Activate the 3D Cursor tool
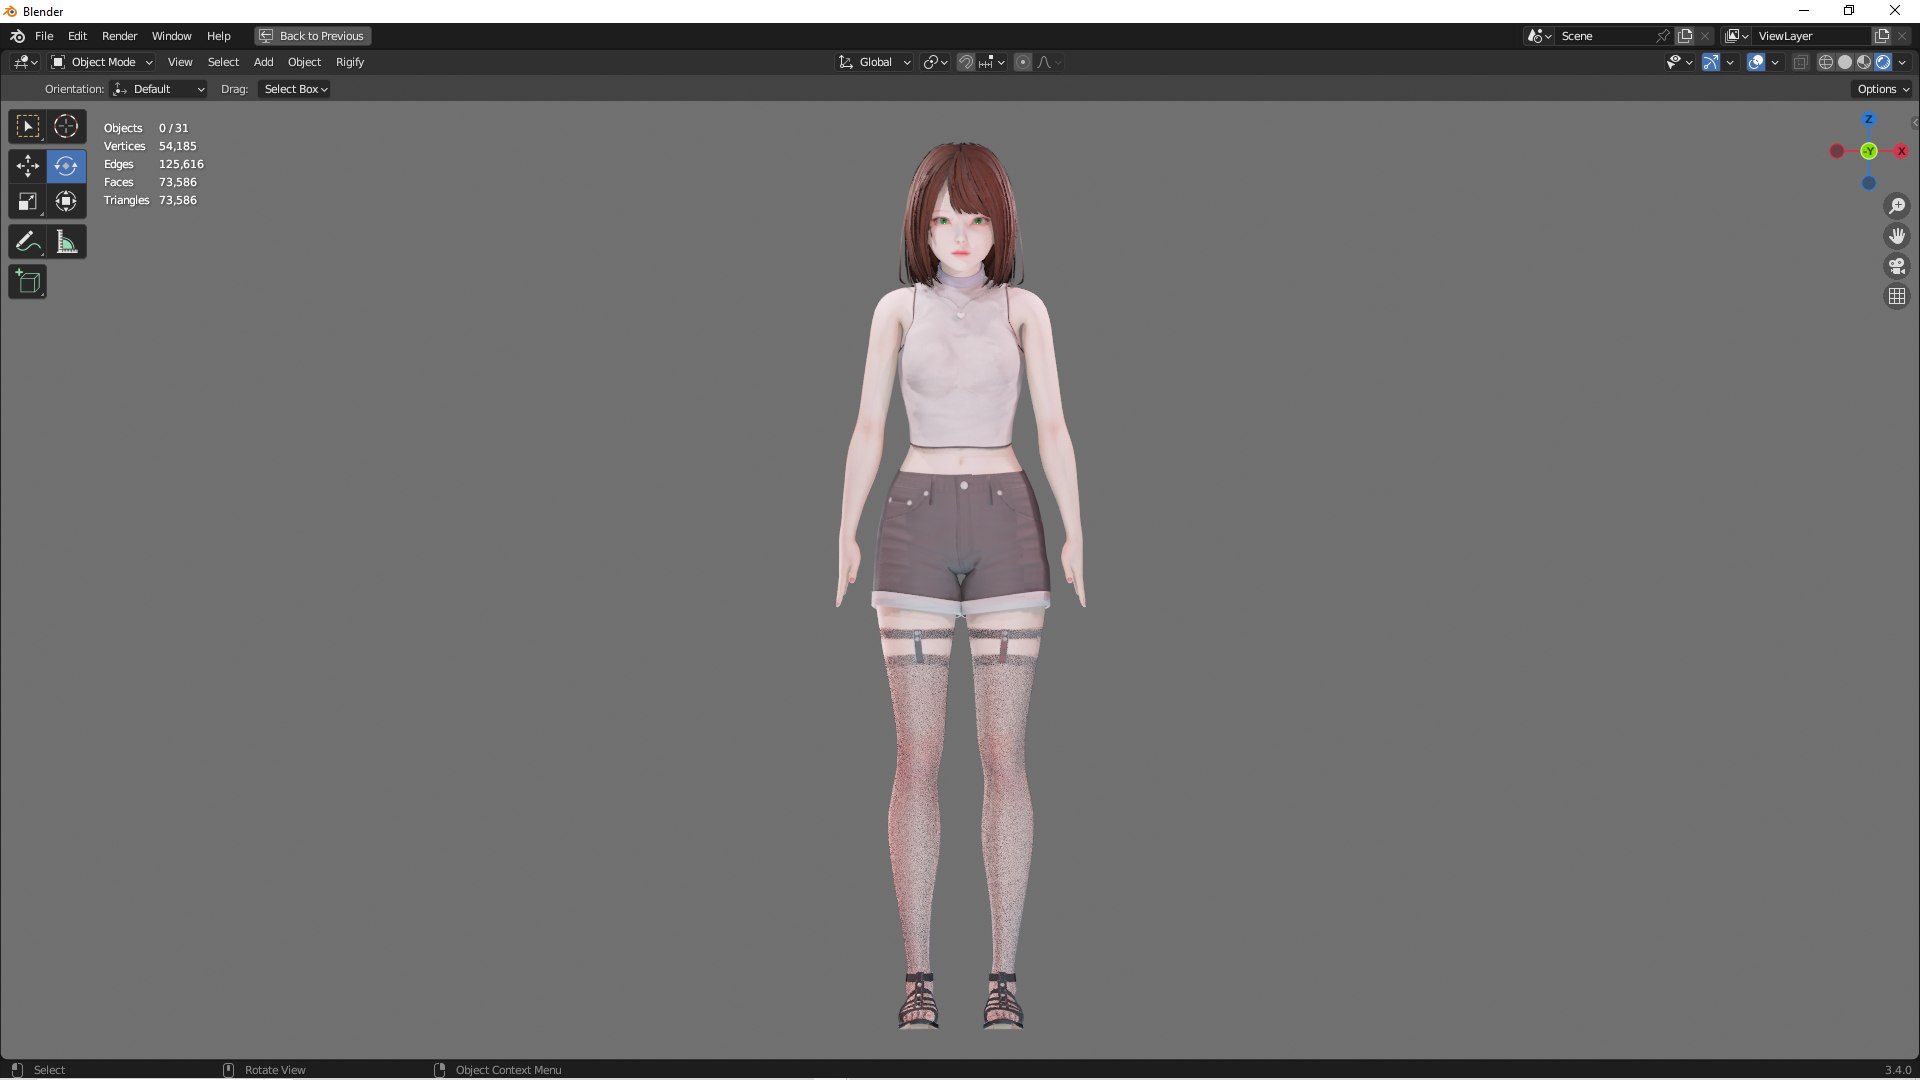1920x1080 pixels. click(x=66, y=127)
